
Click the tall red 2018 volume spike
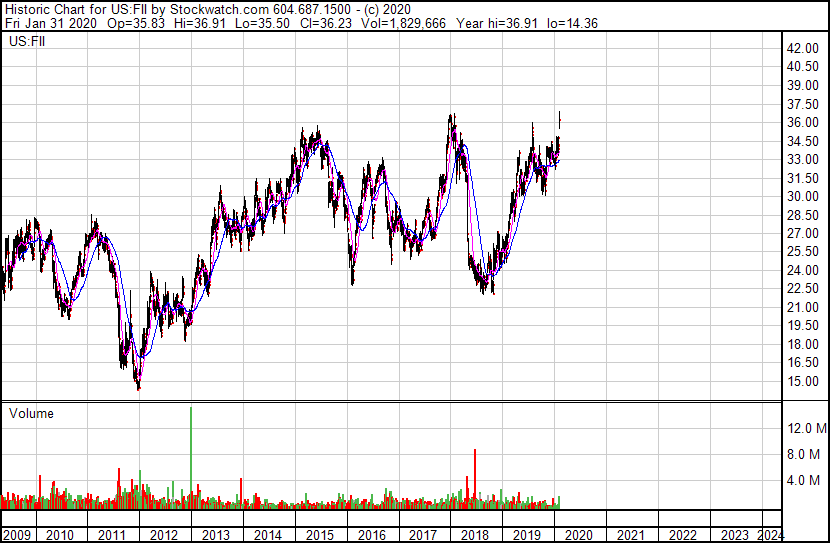coord(475,479)
